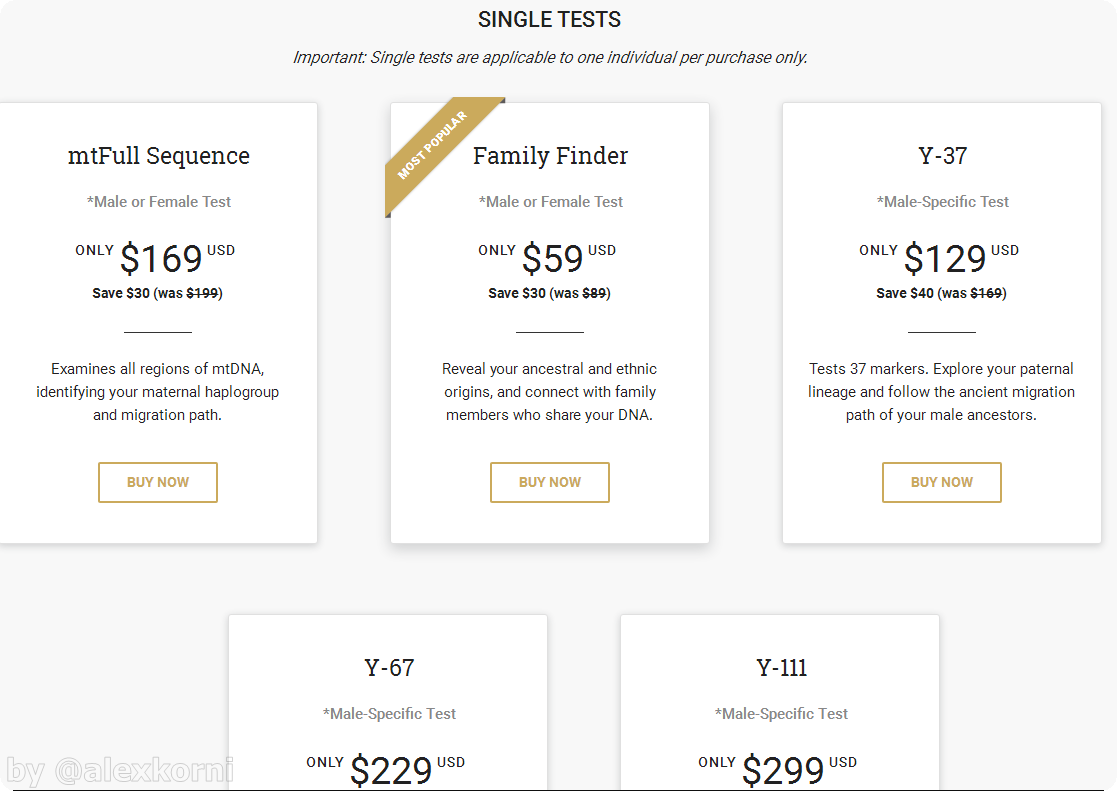Open the Y-111 test card title
The height and width of the screenshot is (791, 1117).
(x=781, y=668)
